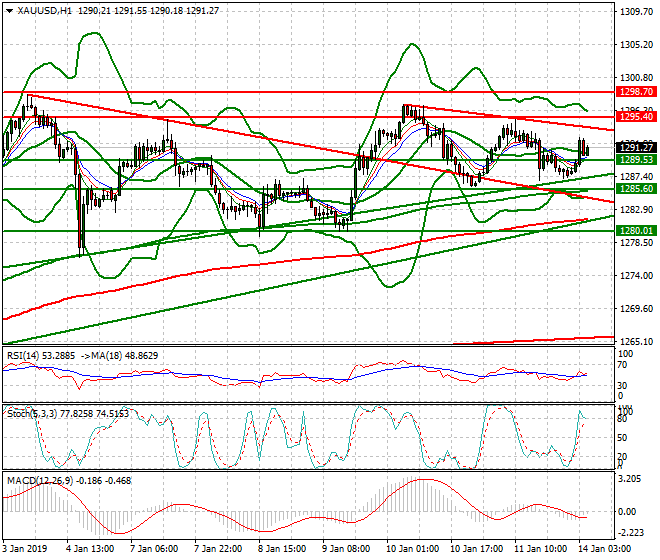Select the 10 Jan 17:00 time label
This screenshot has height=560, width=660.
[x=477, y=549]
